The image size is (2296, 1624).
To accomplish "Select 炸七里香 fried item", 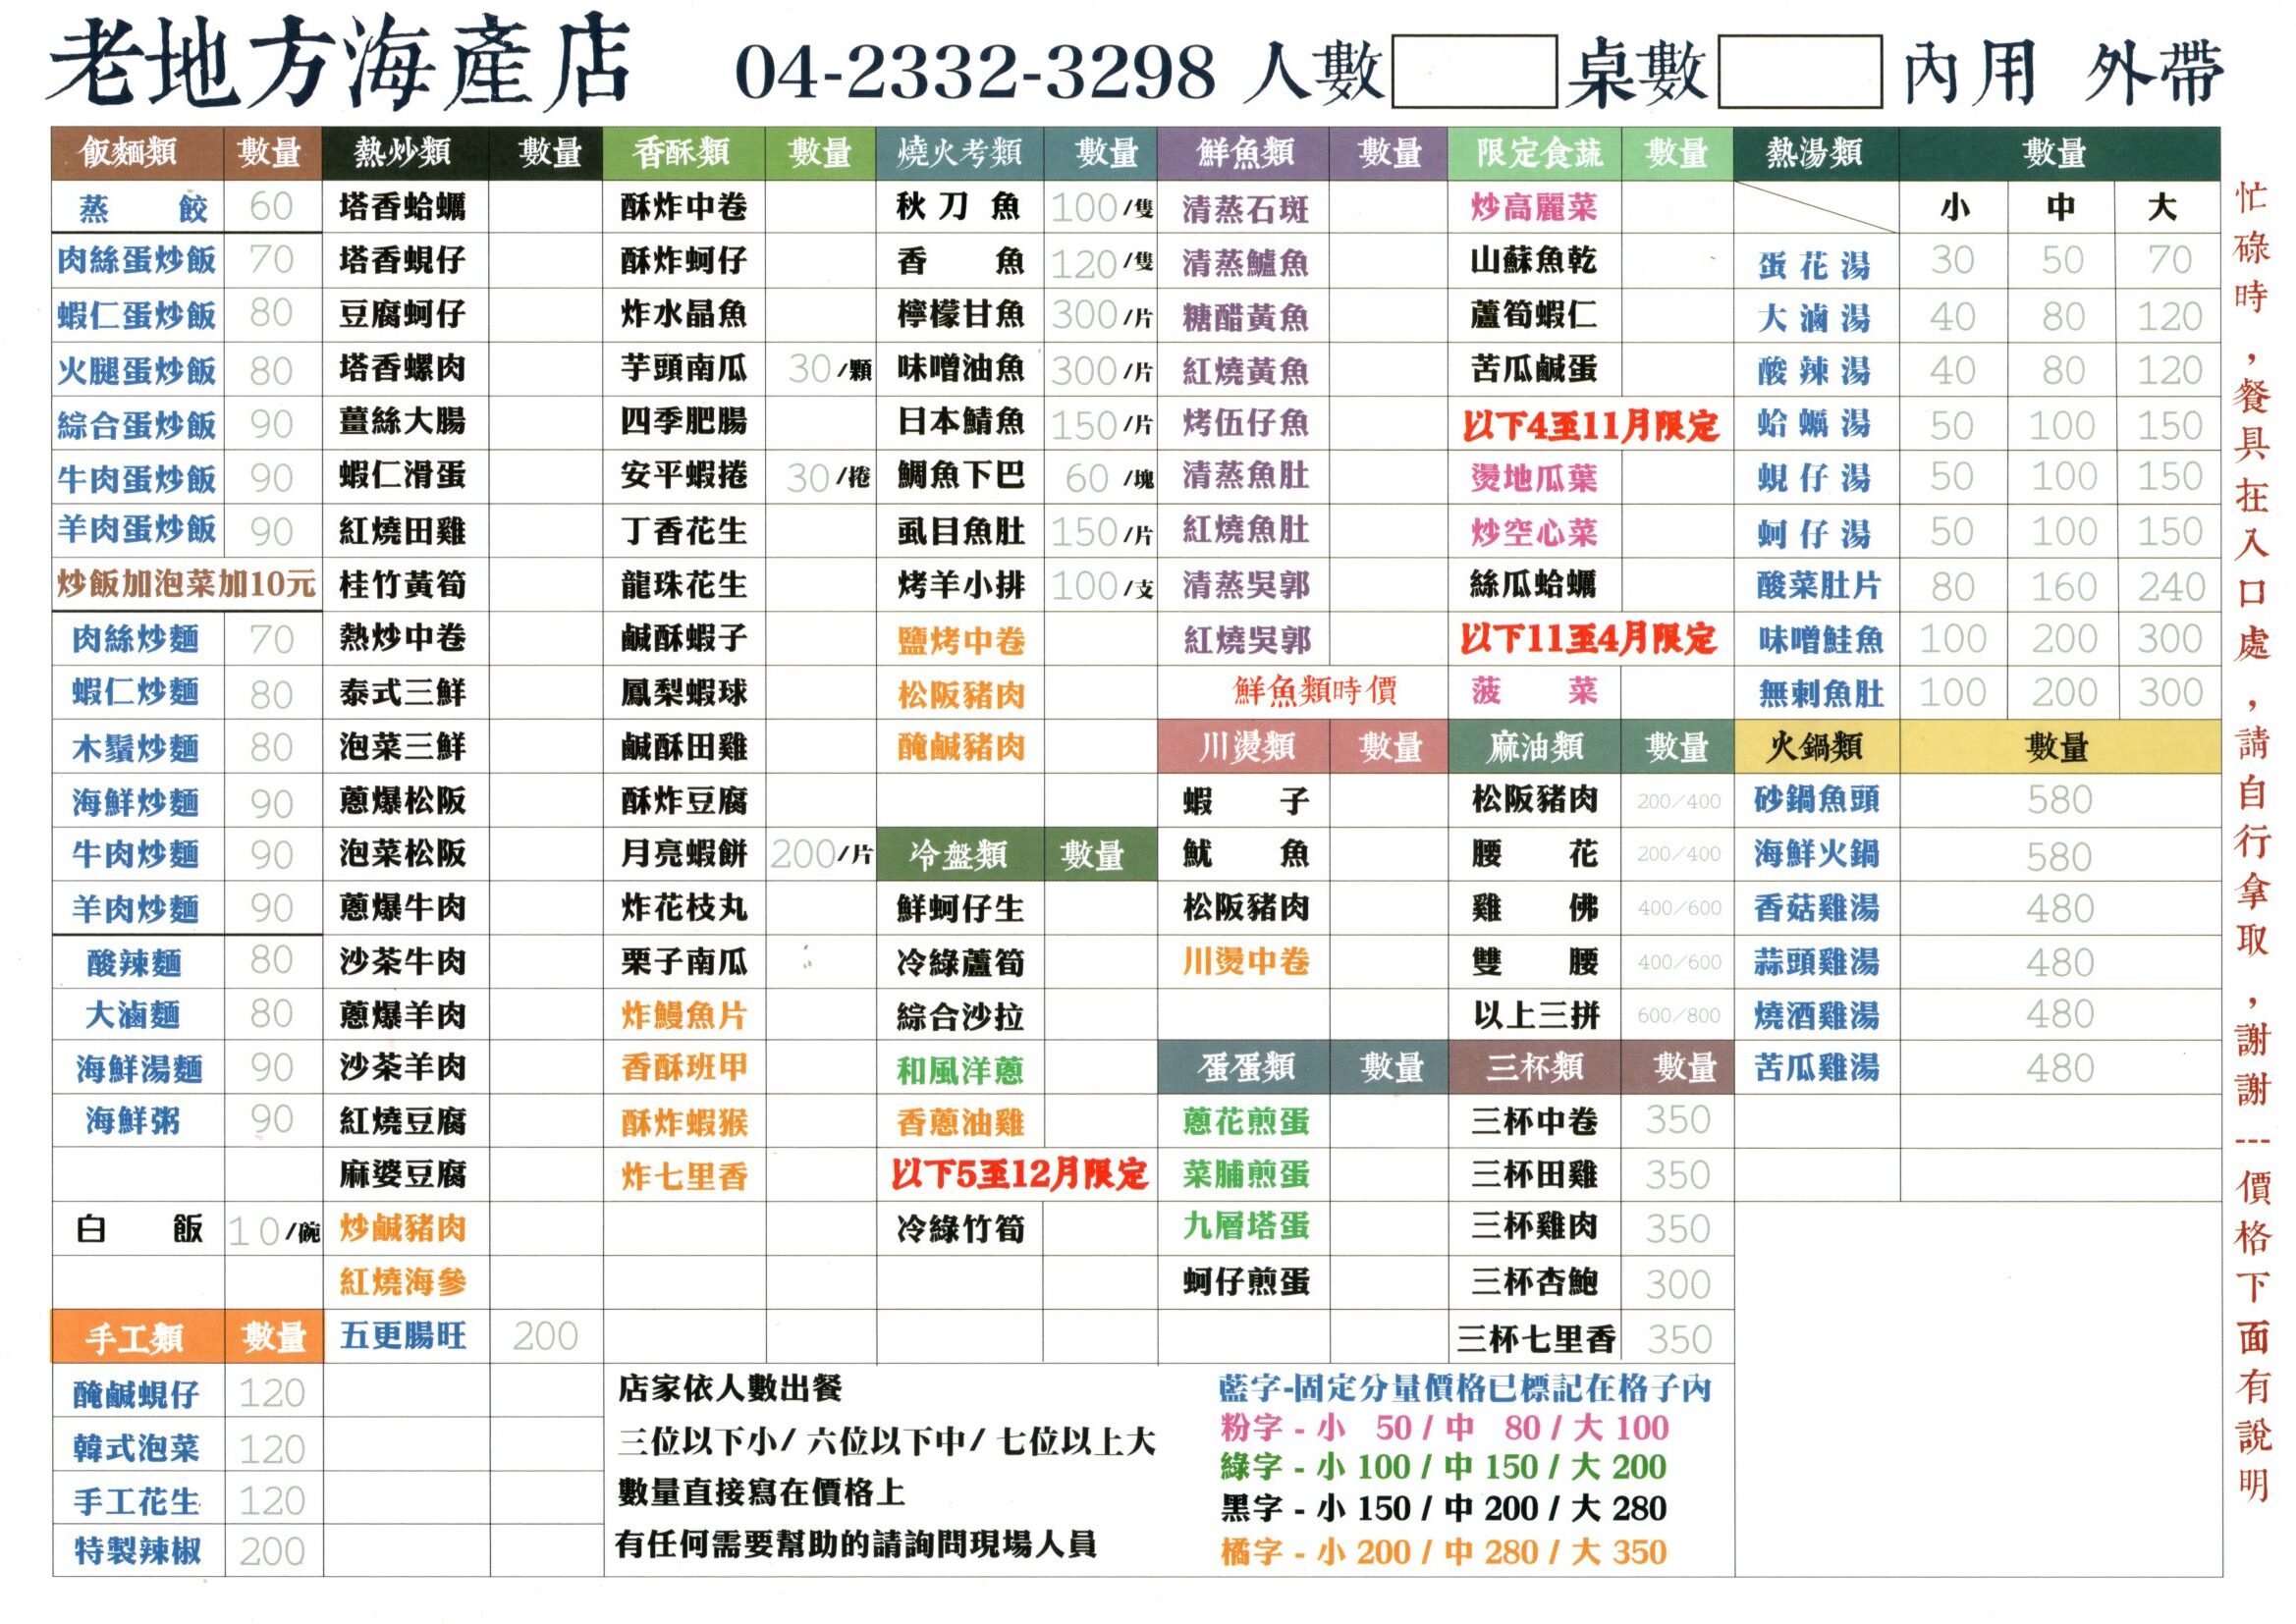I will point(684,1176).
